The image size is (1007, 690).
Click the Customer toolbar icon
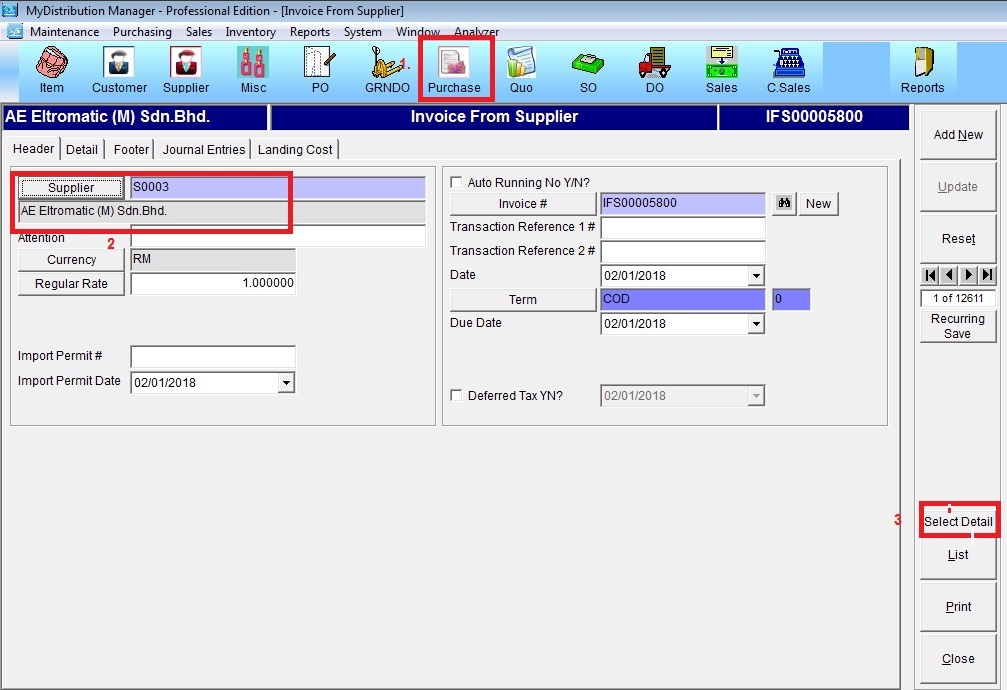[x=119, y=70]
